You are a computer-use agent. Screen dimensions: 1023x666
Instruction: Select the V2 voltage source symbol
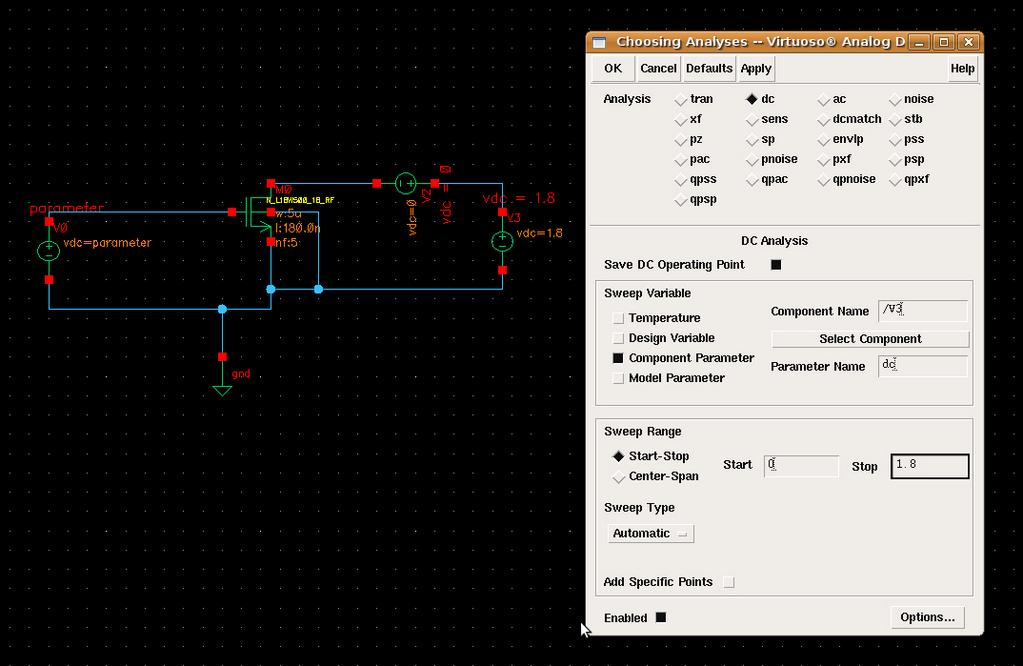[405, 183]
